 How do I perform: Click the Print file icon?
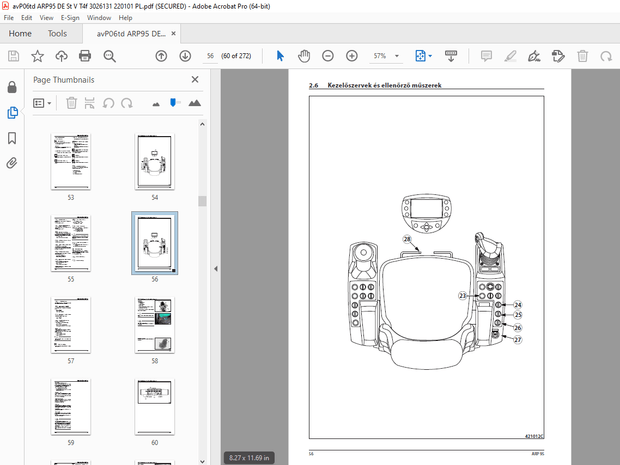tap(85, 57)
